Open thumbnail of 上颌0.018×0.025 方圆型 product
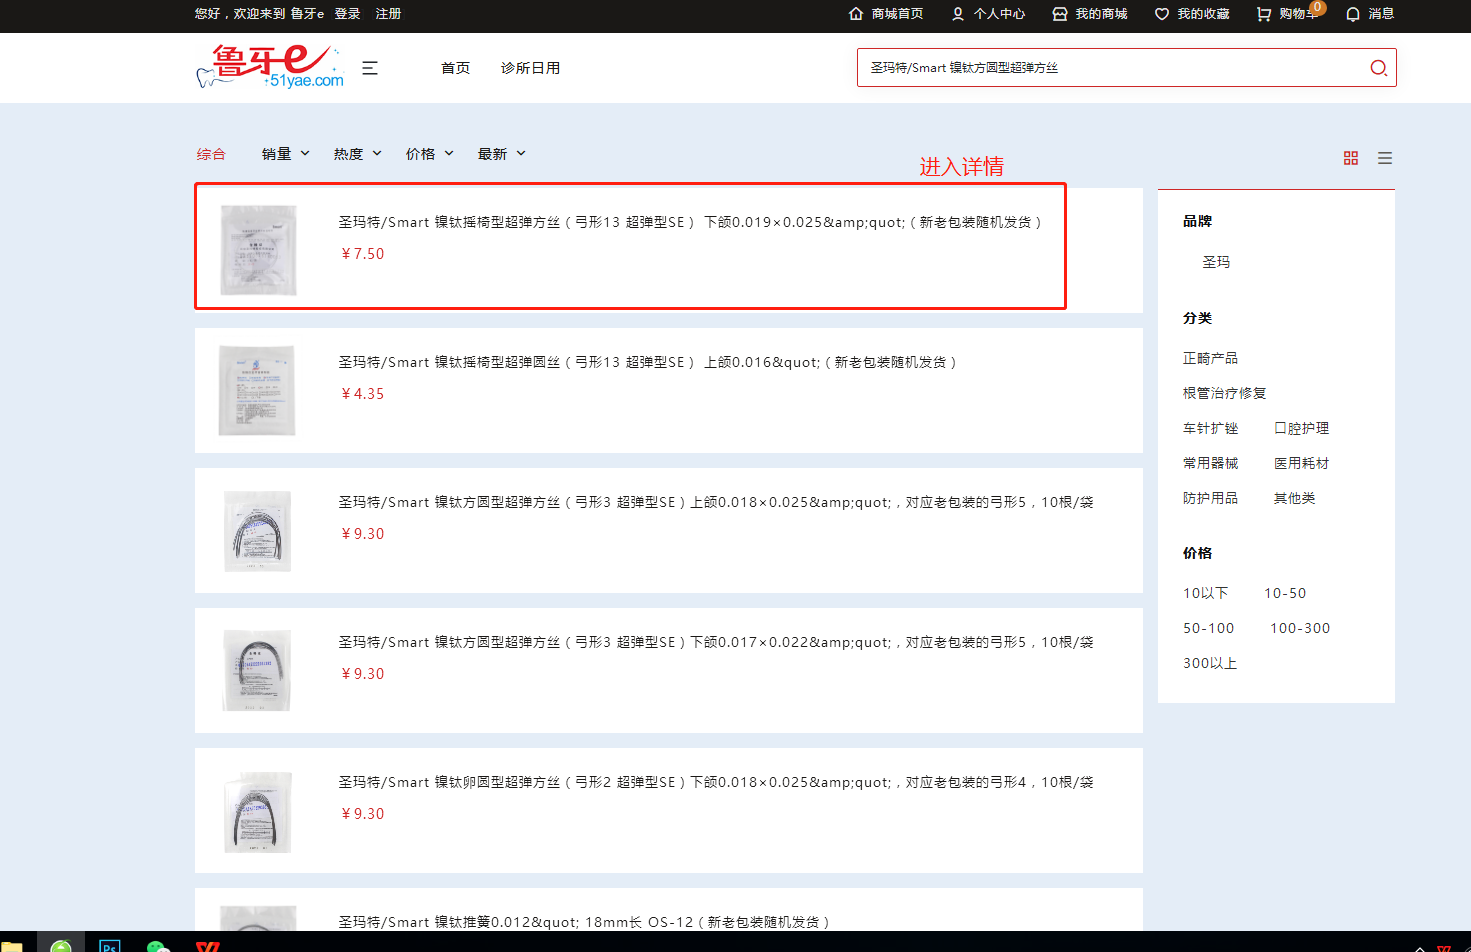The width and height of the screenshot is (1471, 952). (257, 531)
